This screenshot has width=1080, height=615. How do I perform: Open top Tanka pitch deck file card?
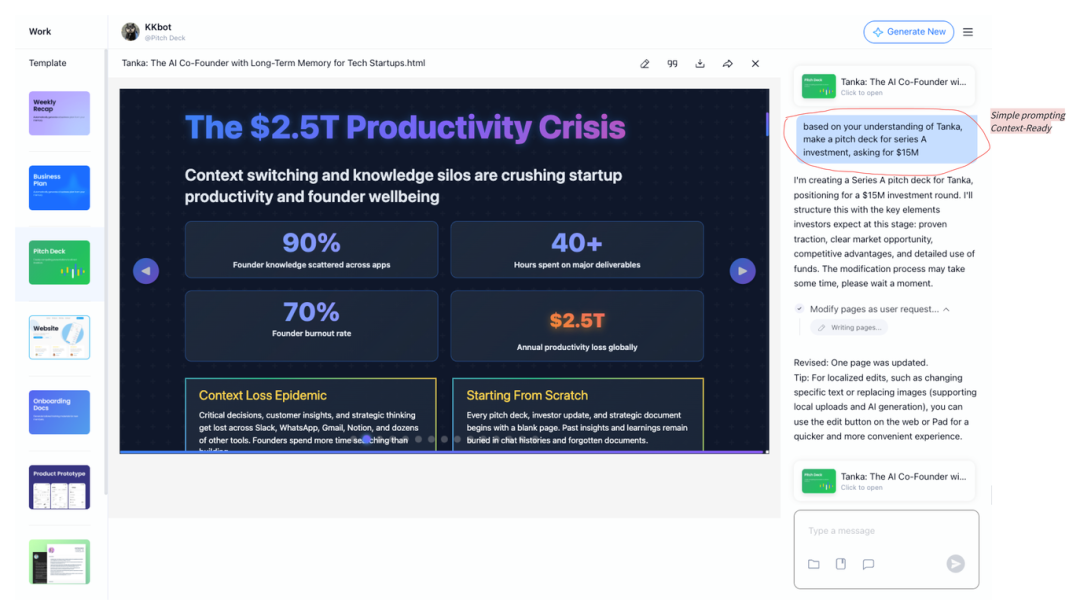(x=884, y=86)
